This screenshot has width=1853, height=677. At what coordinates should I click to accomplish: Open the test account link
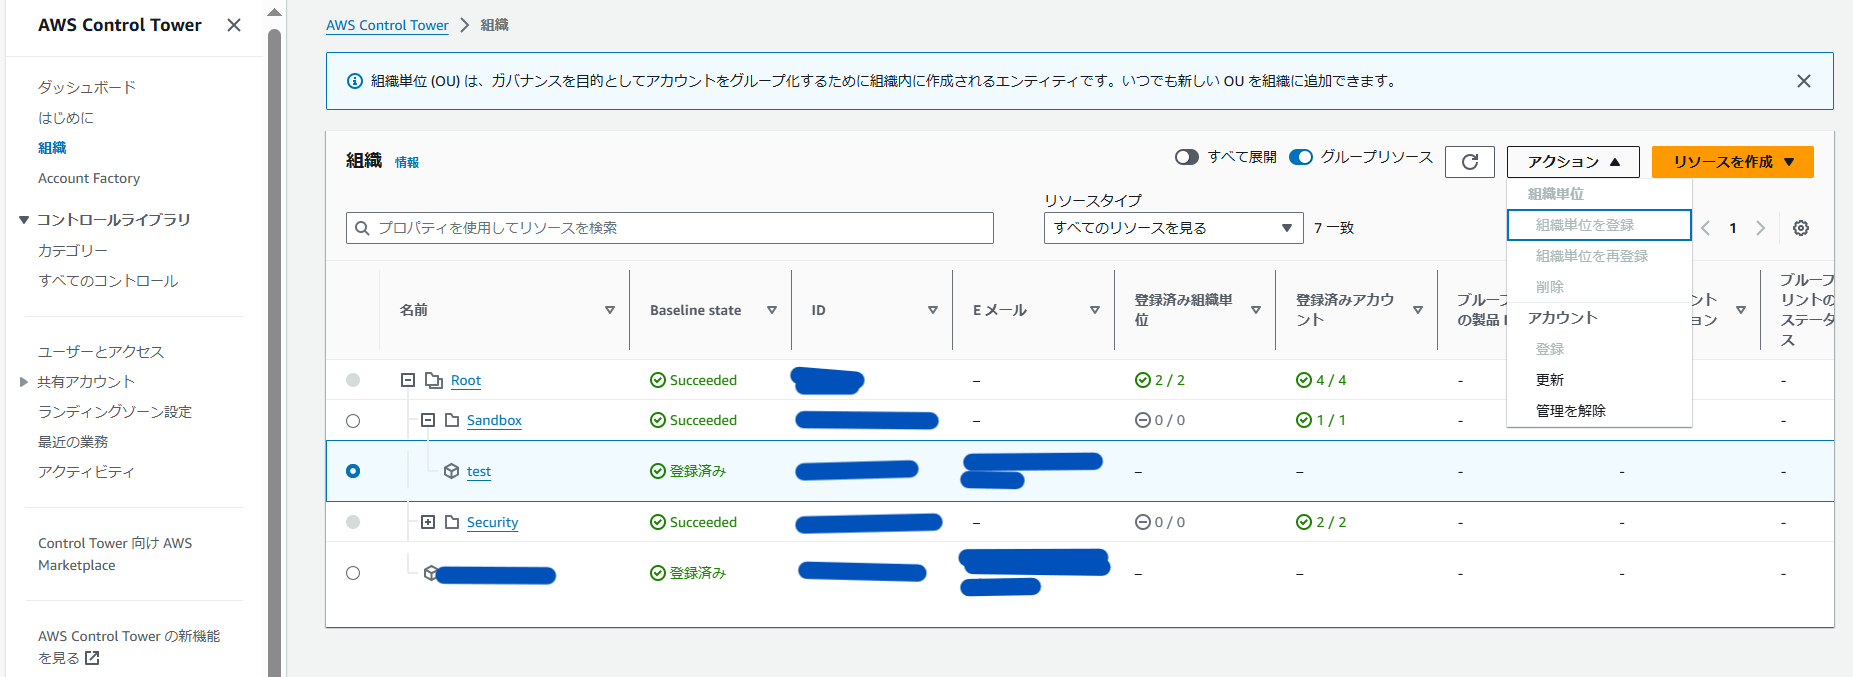tap(479, 472)
